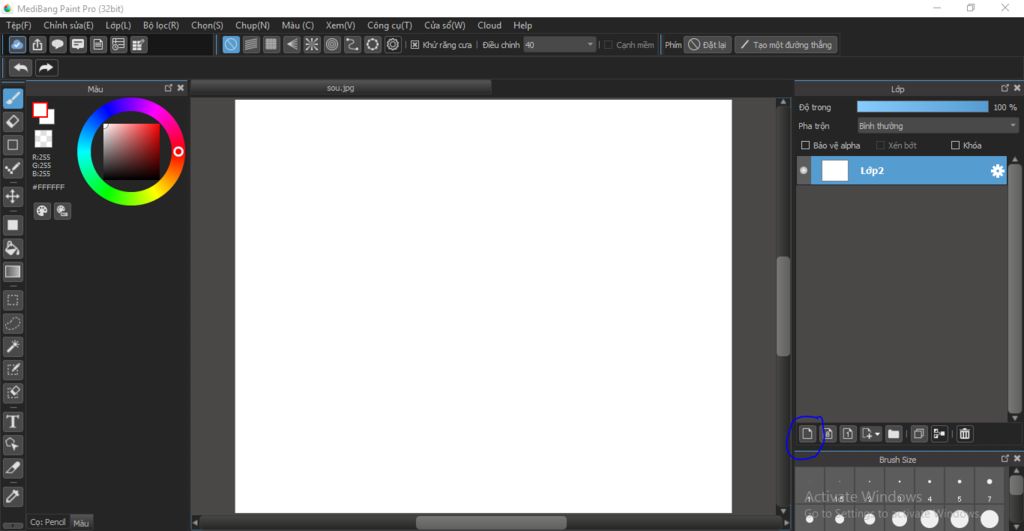Click the export/share icon in toolbar
The width and height of the screenshot is (1024, 531).
tap(37, 44)
